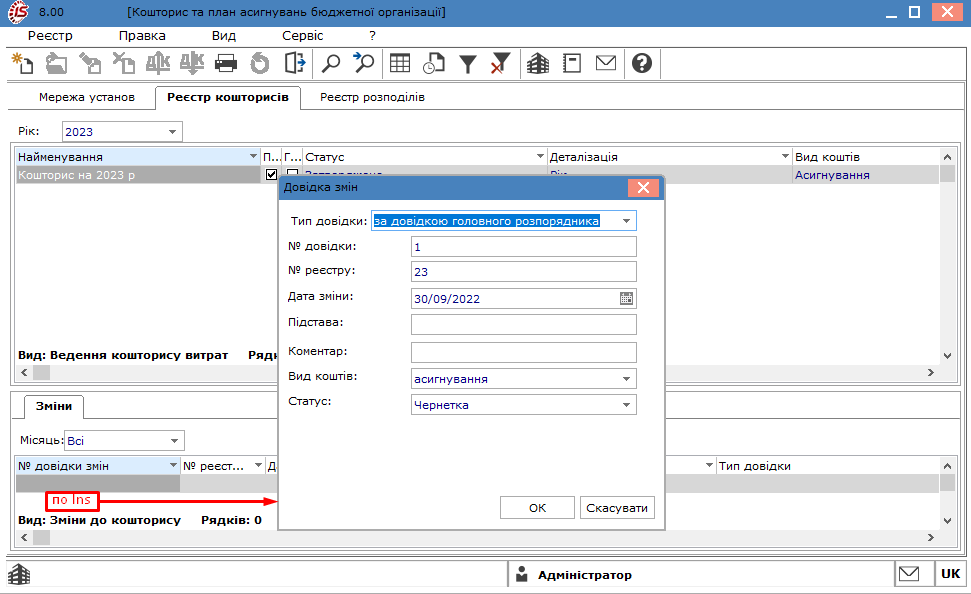Toggle checkbox in Кошторис на 2023 р row

(x=271, y=175)
